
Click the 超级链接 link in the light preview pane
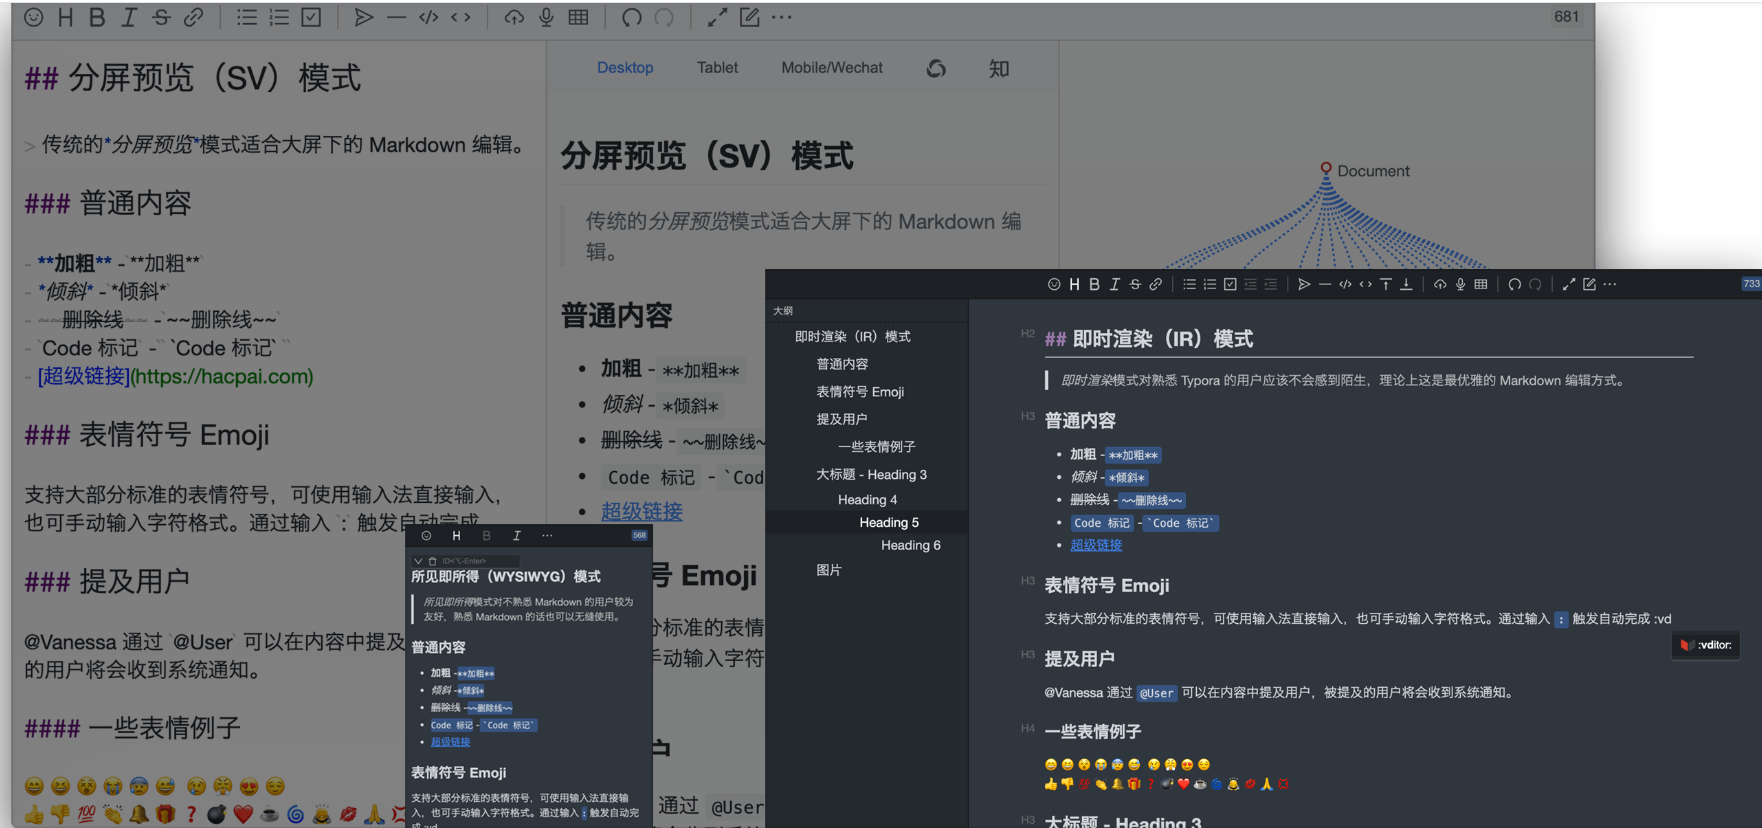pyautogui.click(x=642, y=511)
